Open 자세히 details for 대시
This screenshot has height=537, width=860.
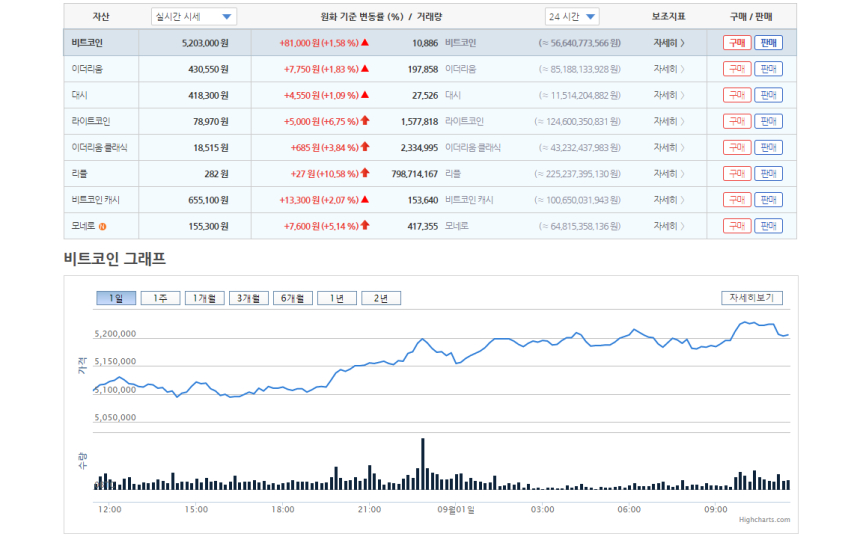click(x=669, y=95)
